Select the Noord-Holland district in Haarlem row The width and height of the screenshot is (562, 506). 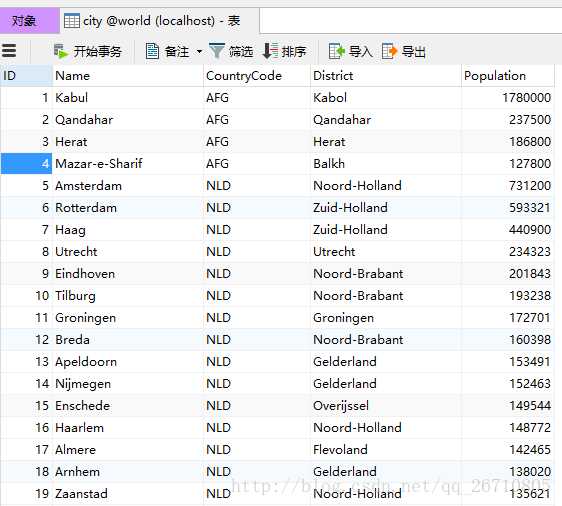386,428
